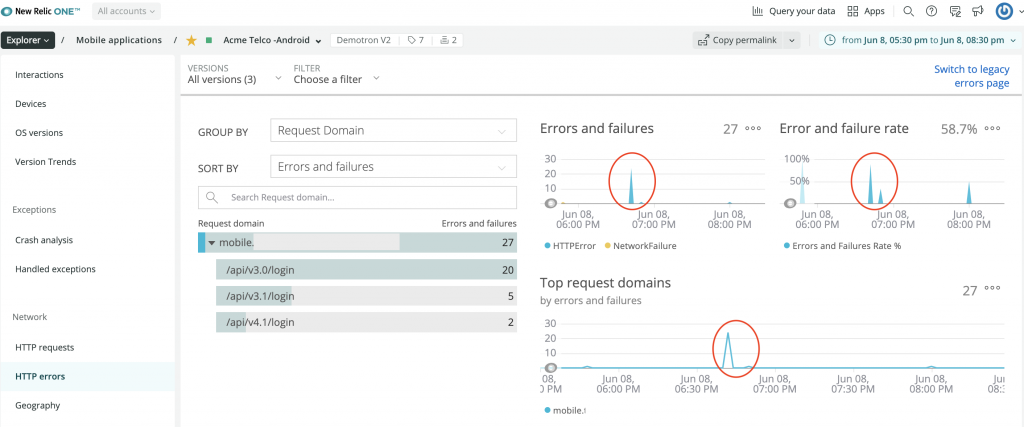Click Switch to legacy errors page link
1024x427 pixels.
(x=972, y=76)
